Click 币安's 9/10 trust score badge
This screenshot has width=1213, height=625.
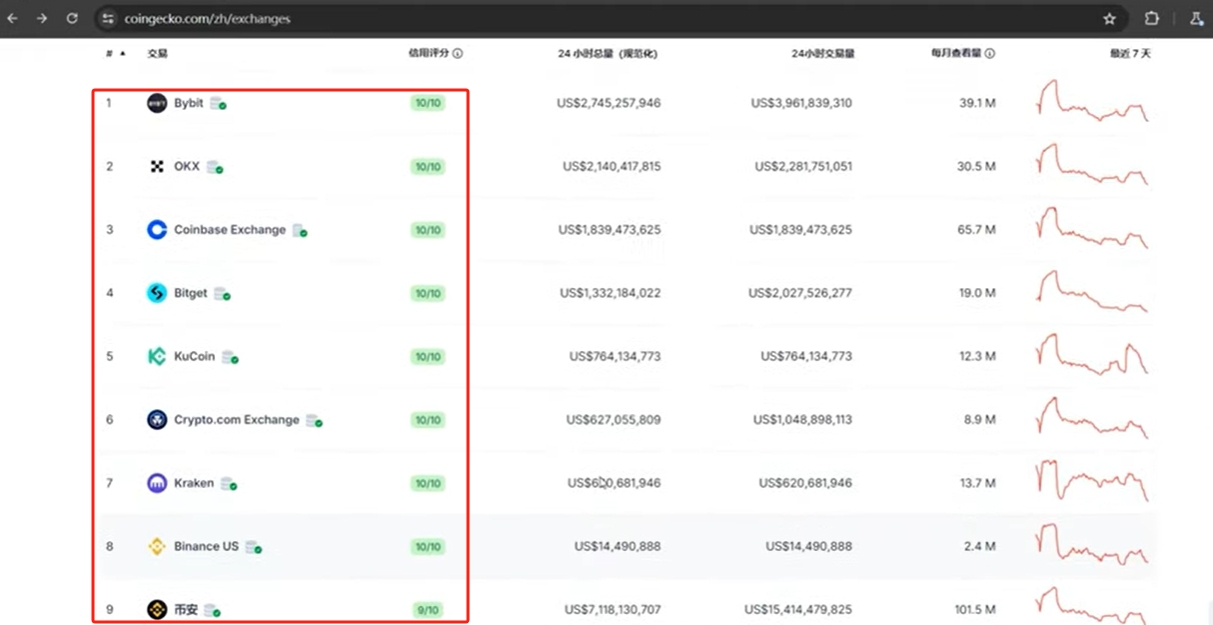click(428, 610)
